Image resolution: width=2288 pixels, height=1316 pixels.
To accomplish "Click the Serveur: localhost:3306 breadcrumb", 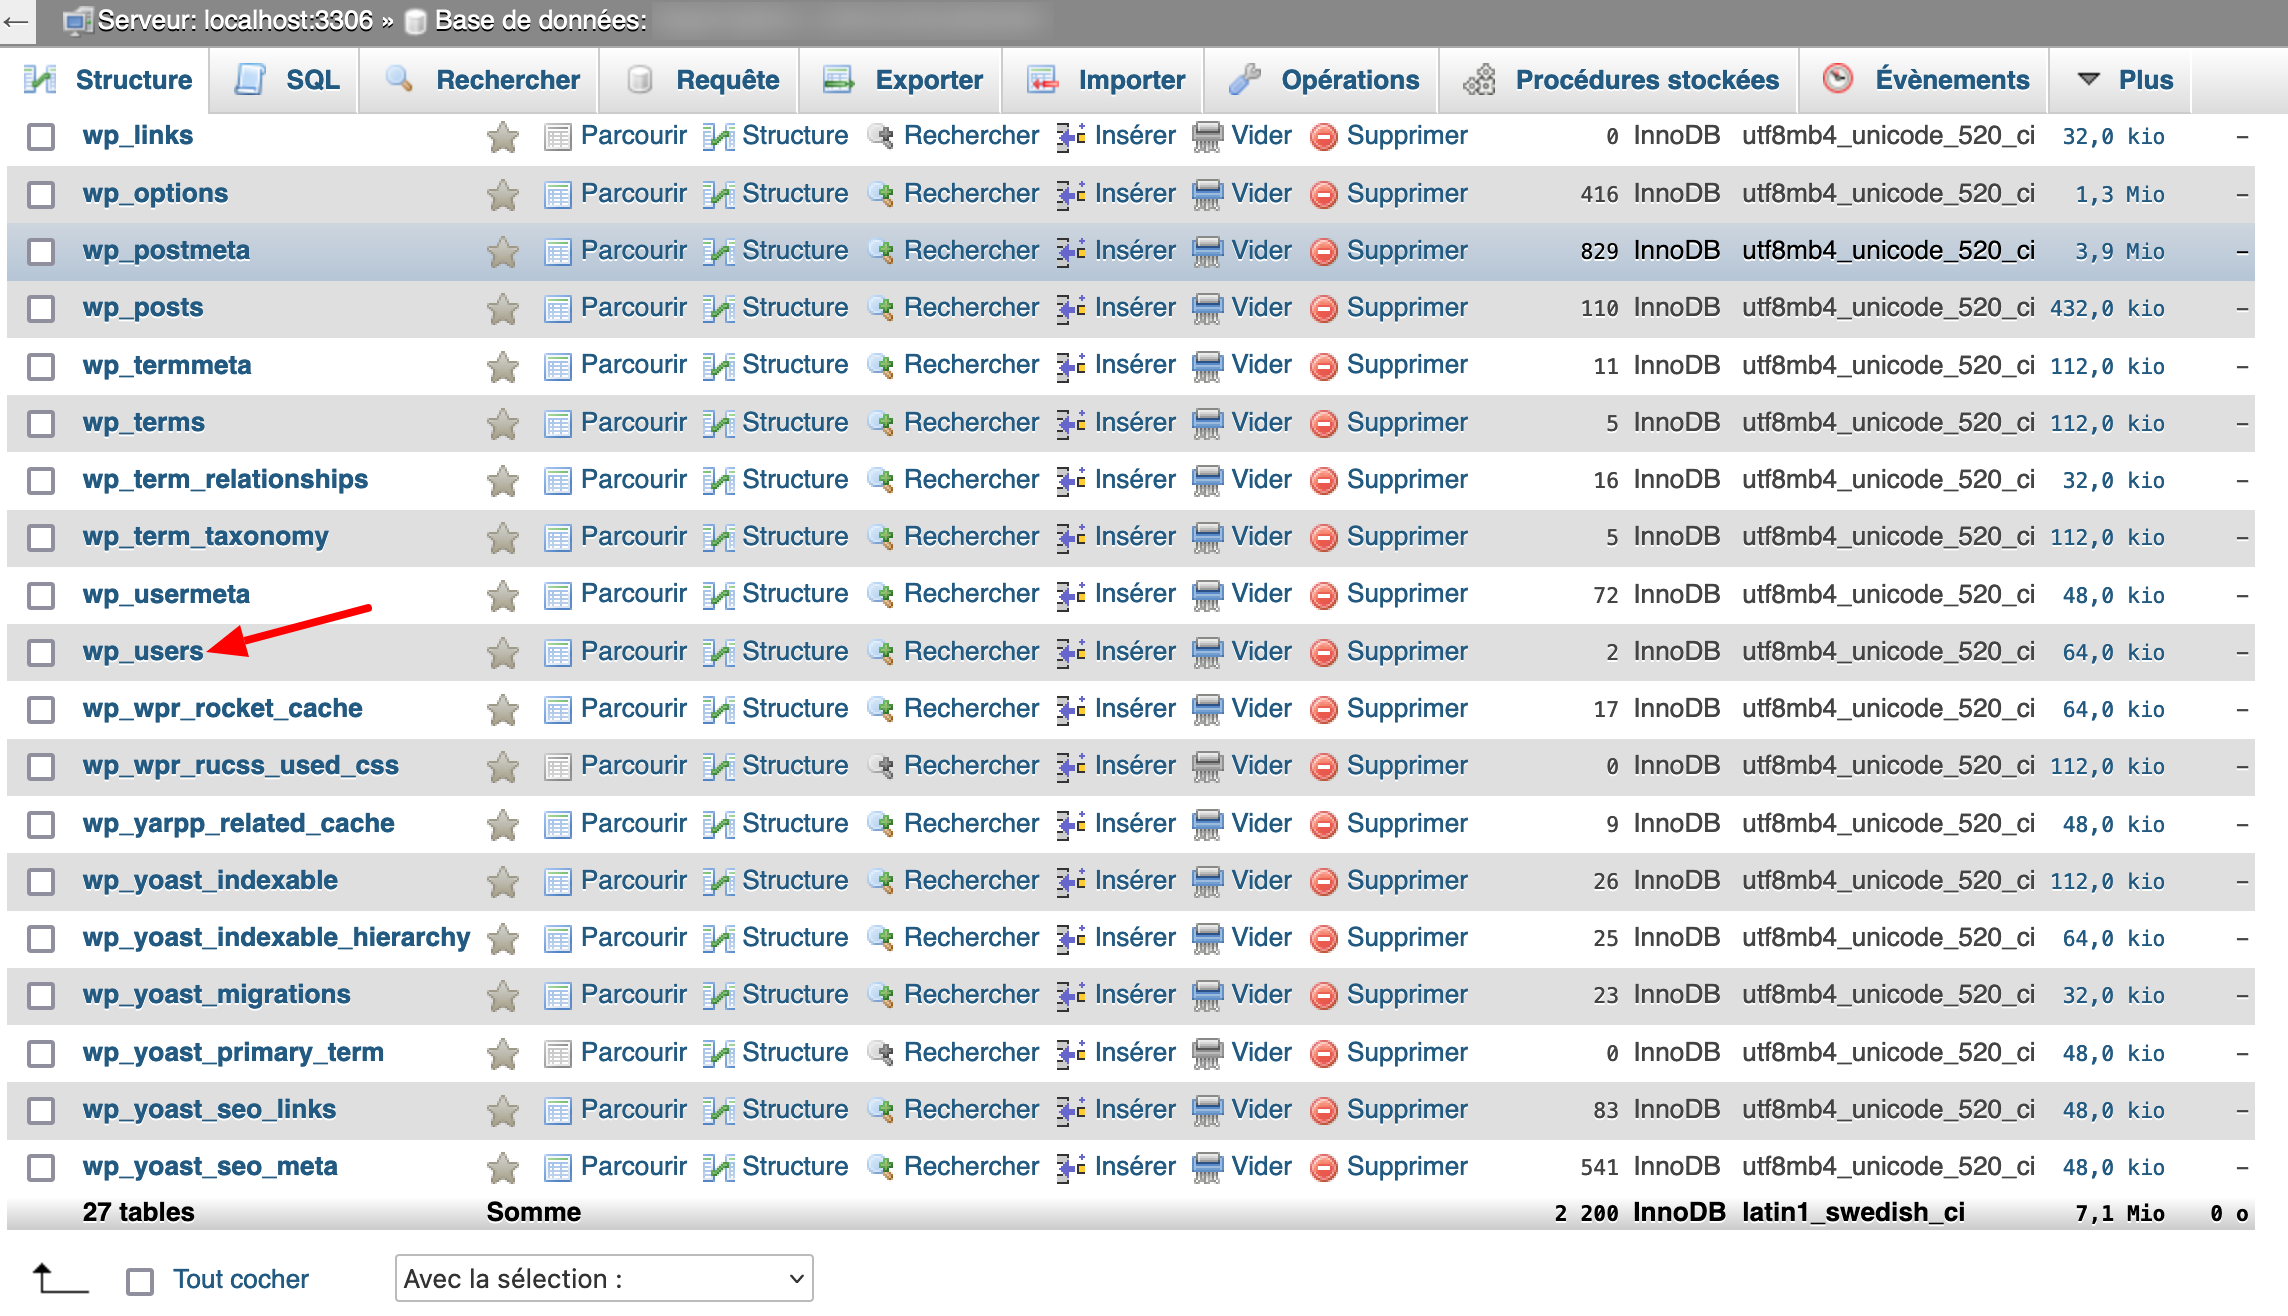I will click(x=235, y=20).
